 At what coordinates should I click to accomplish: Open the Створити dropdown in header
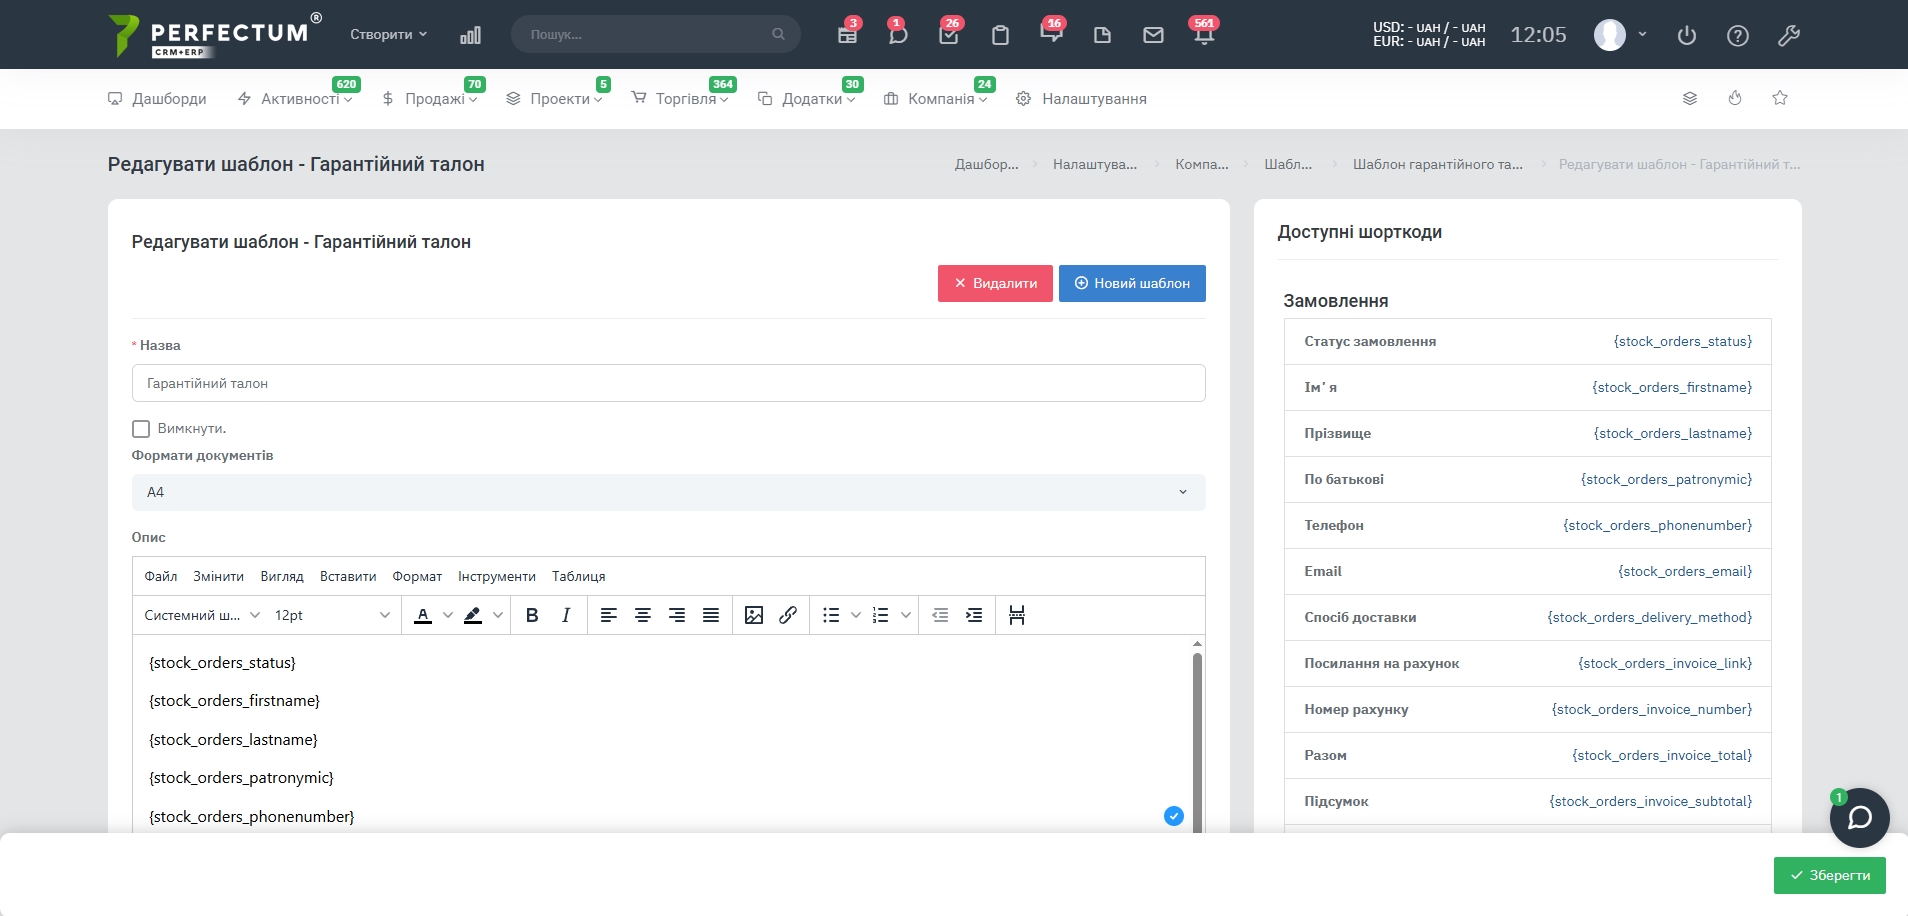tap(388, 34)
